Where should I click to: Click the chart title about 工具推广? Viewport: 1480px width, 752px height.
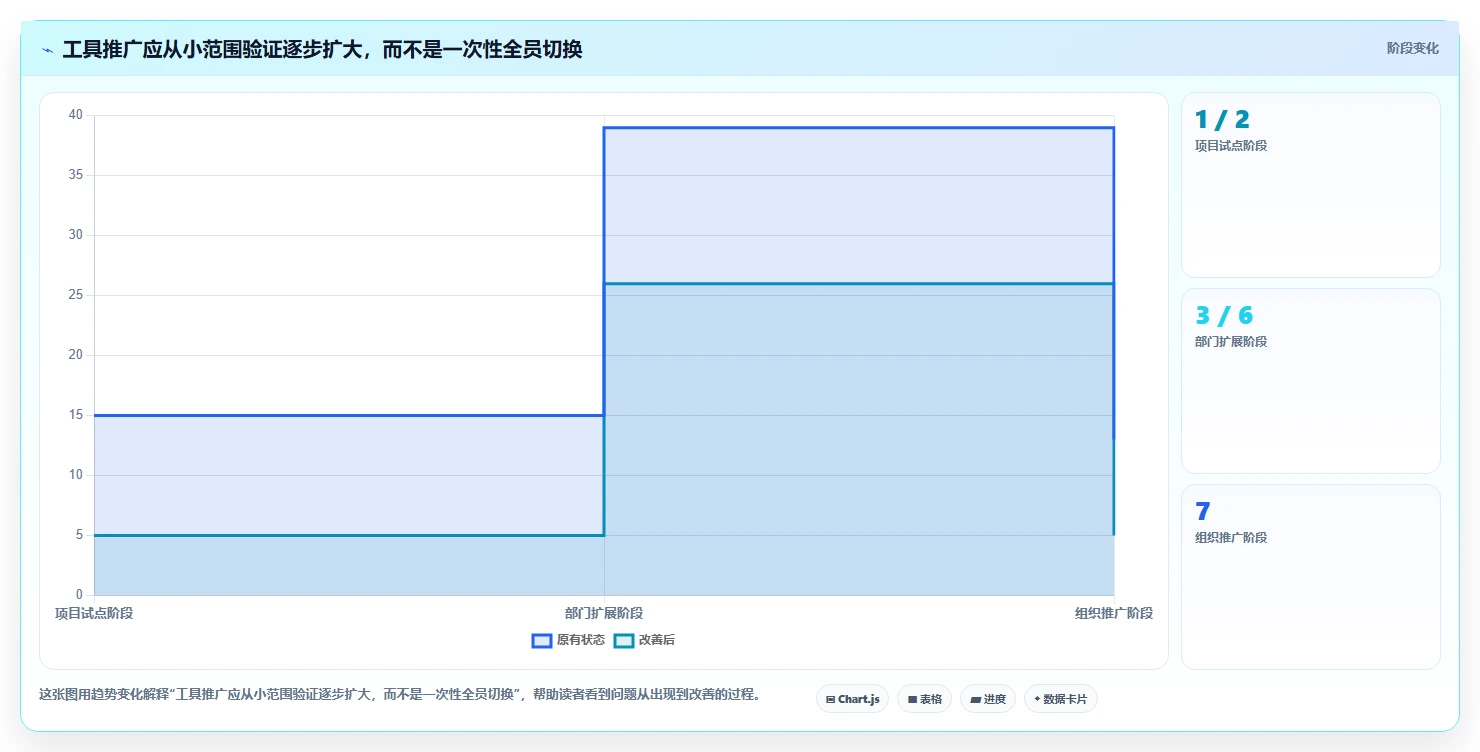click(322, 49)
